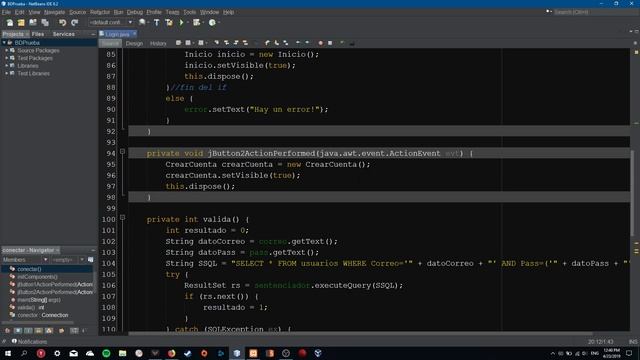The width and height of the screenshot is (640, 360).
Task: Open the Refactor menu
Action: [x=100, y=12]
